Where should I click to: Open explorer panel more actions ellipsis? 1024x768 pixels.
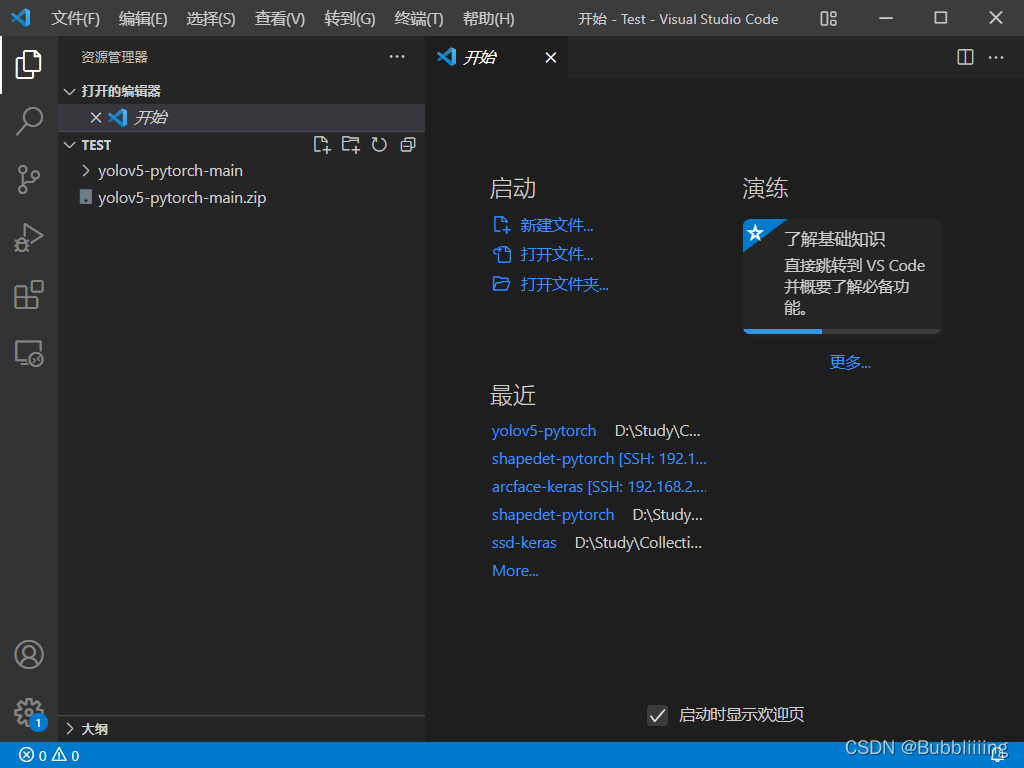pyautogui.click(x=397, y=57)
